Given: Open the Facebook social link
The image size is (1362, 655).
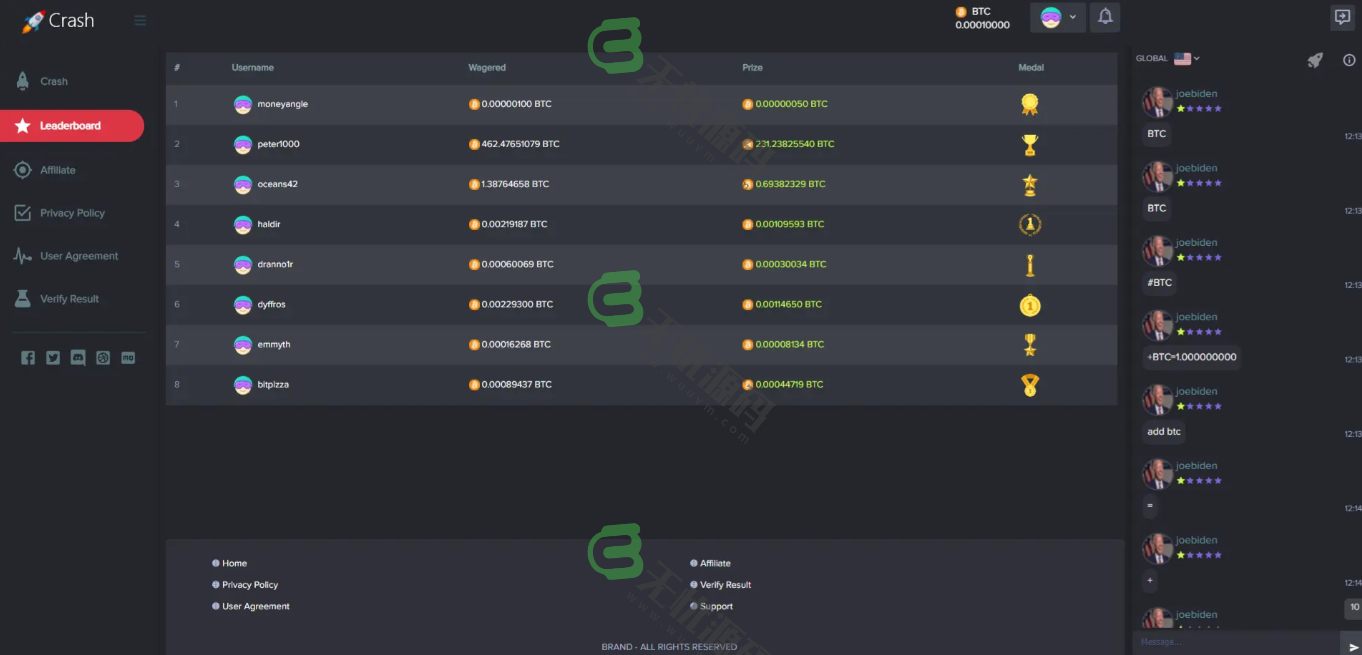Looking at the screenshot, I should (x=28, y=358).
